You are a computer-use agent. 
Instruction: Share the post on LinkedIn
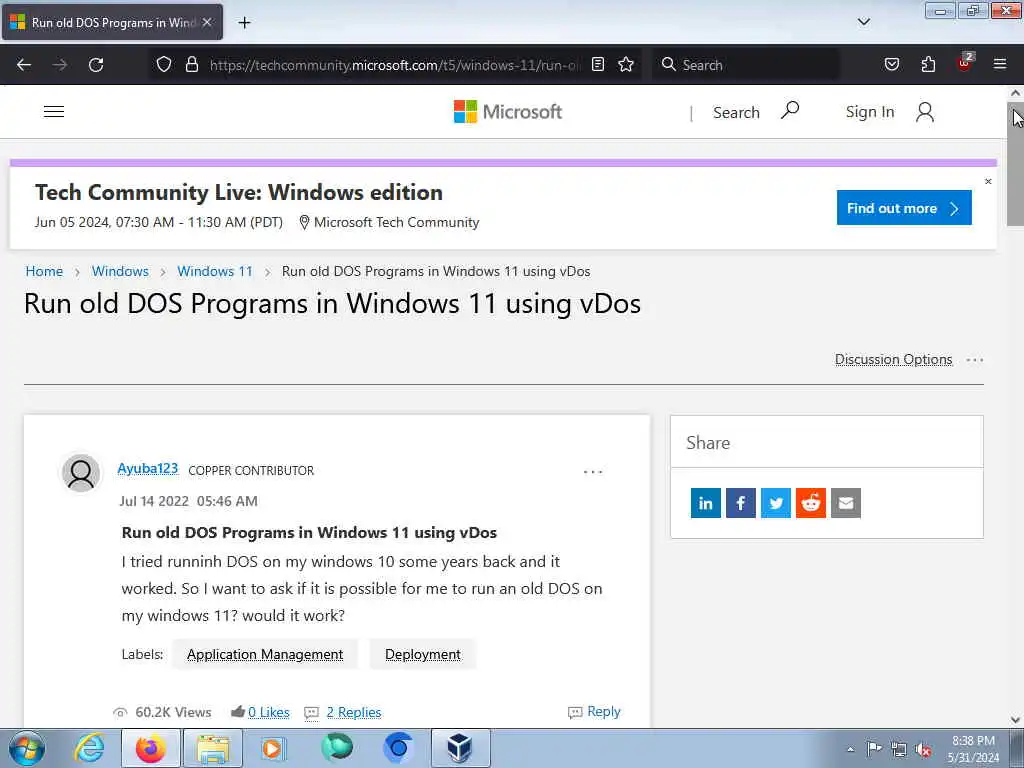pos(705,503)
